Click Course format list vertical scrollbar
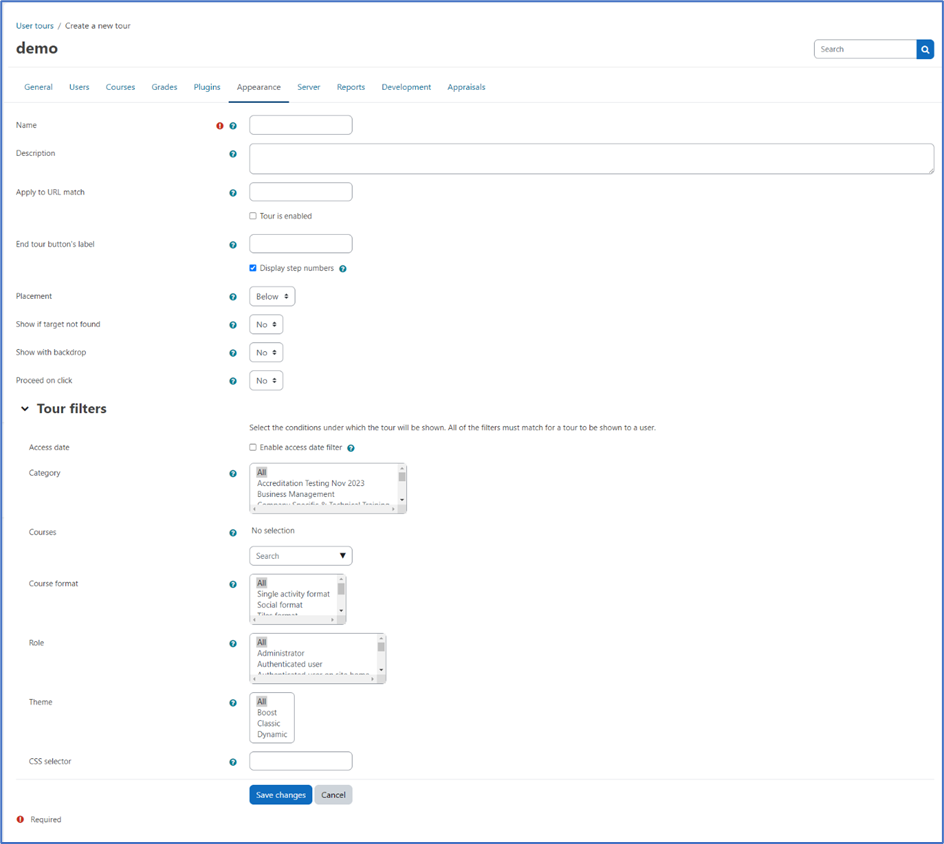This screenshot has width=944, height=844. [x=341, y=595]
